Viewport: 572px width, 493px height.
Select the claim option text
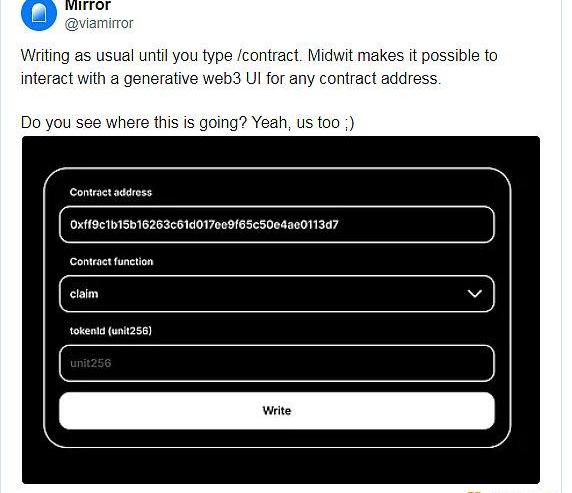[84, 294]
